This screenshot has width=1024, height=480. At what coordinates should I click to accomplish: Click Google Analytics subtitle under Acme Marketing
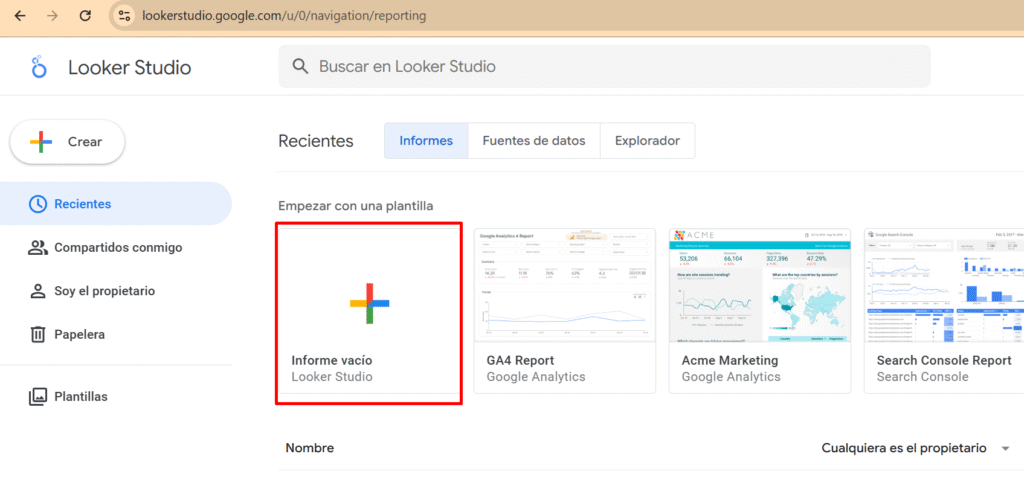731,377
